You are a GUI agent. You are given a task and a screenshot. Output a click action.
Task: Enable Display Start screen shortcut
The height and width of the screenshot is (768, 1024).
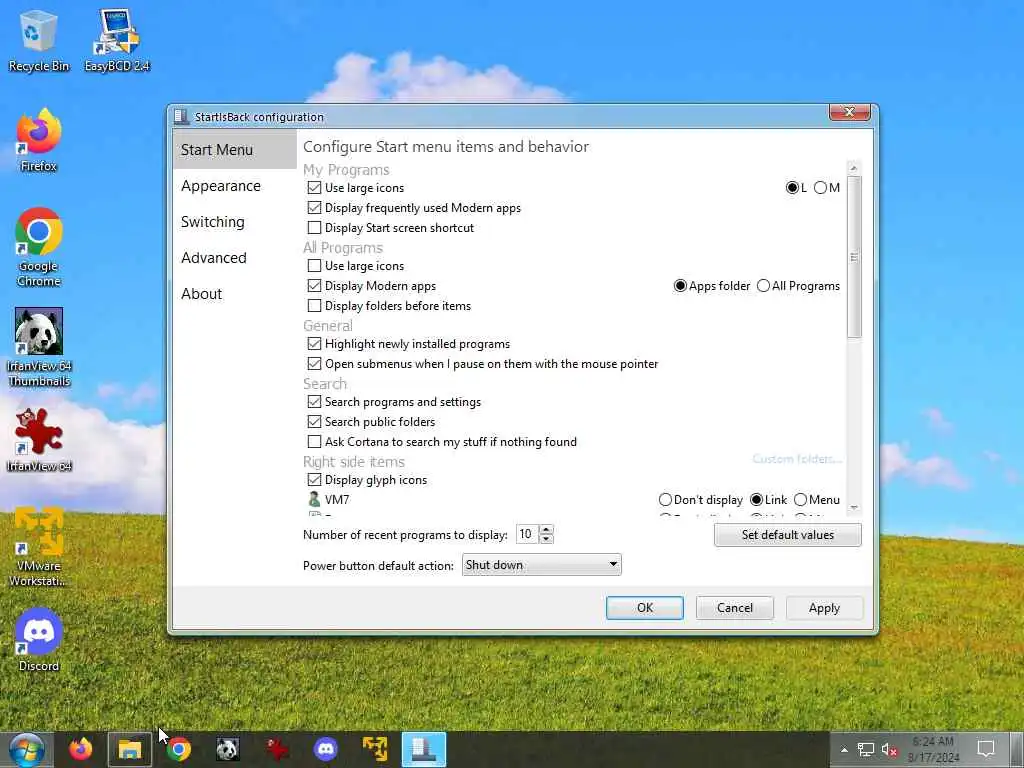tap(314, 228)
